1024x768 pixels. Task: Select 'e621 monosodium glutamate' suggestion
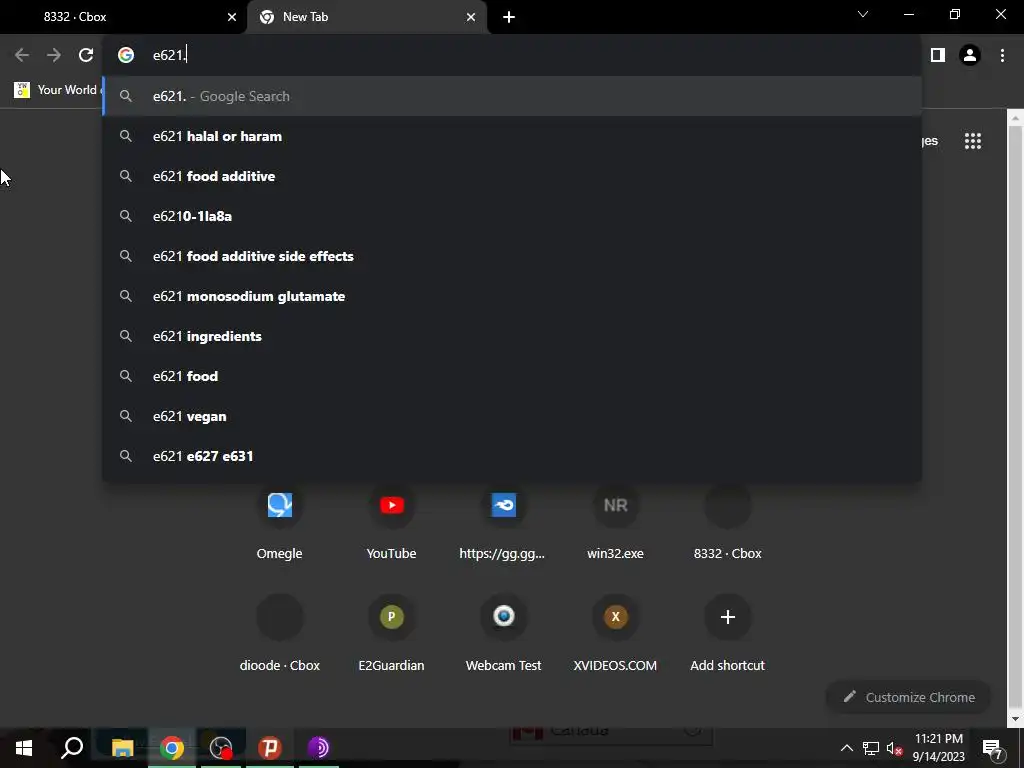click(x=512, y=296)
